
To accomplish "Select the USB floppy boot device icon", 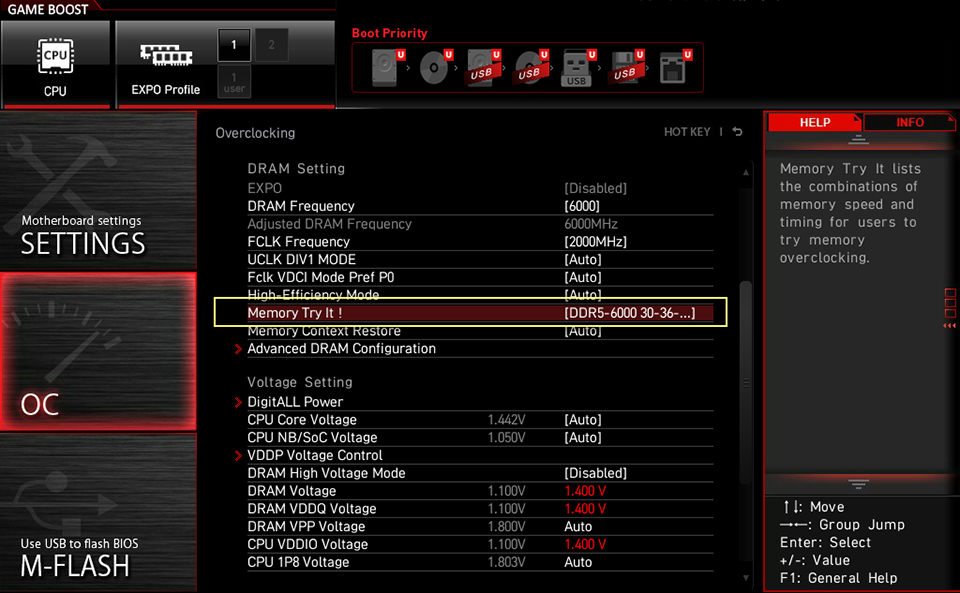I will click(x=624, y=68).
